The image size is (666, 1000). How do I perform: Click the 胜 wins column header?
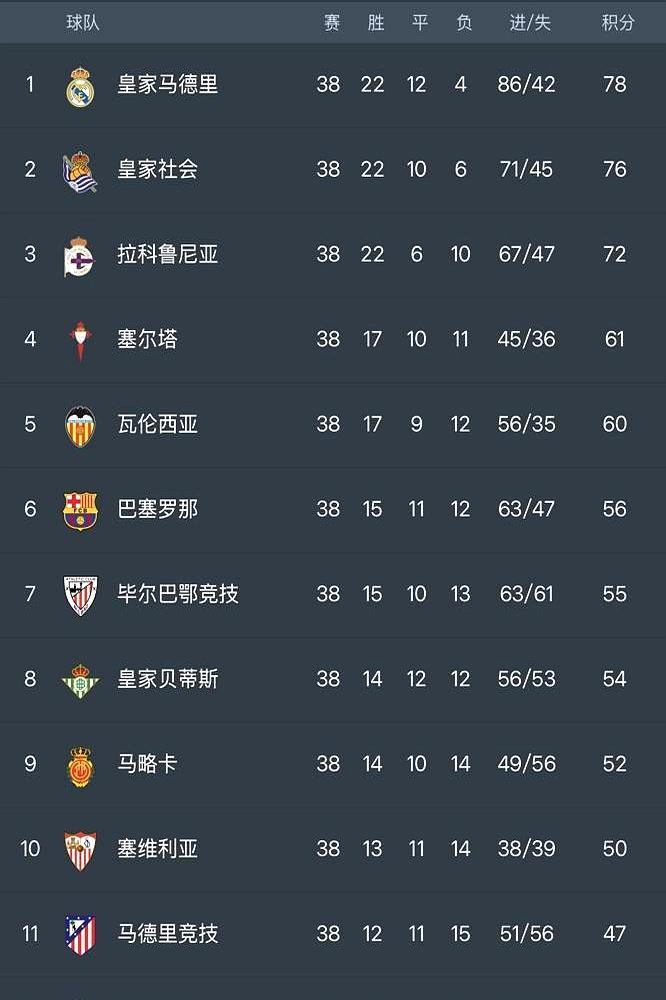[x=376, y=22]
